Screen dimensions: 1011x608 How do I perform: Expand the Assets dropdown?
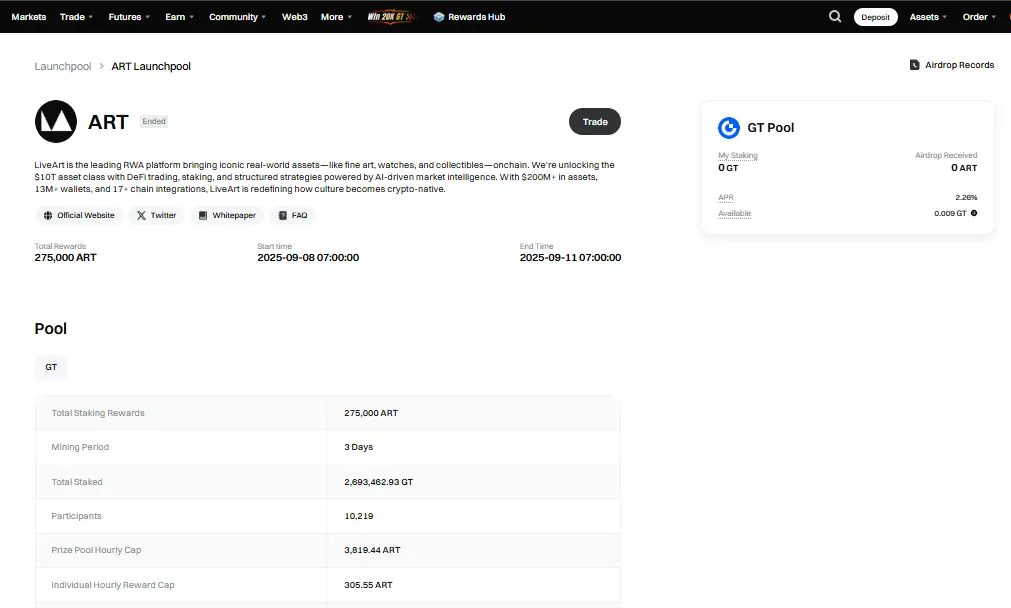tap(928, 17)
